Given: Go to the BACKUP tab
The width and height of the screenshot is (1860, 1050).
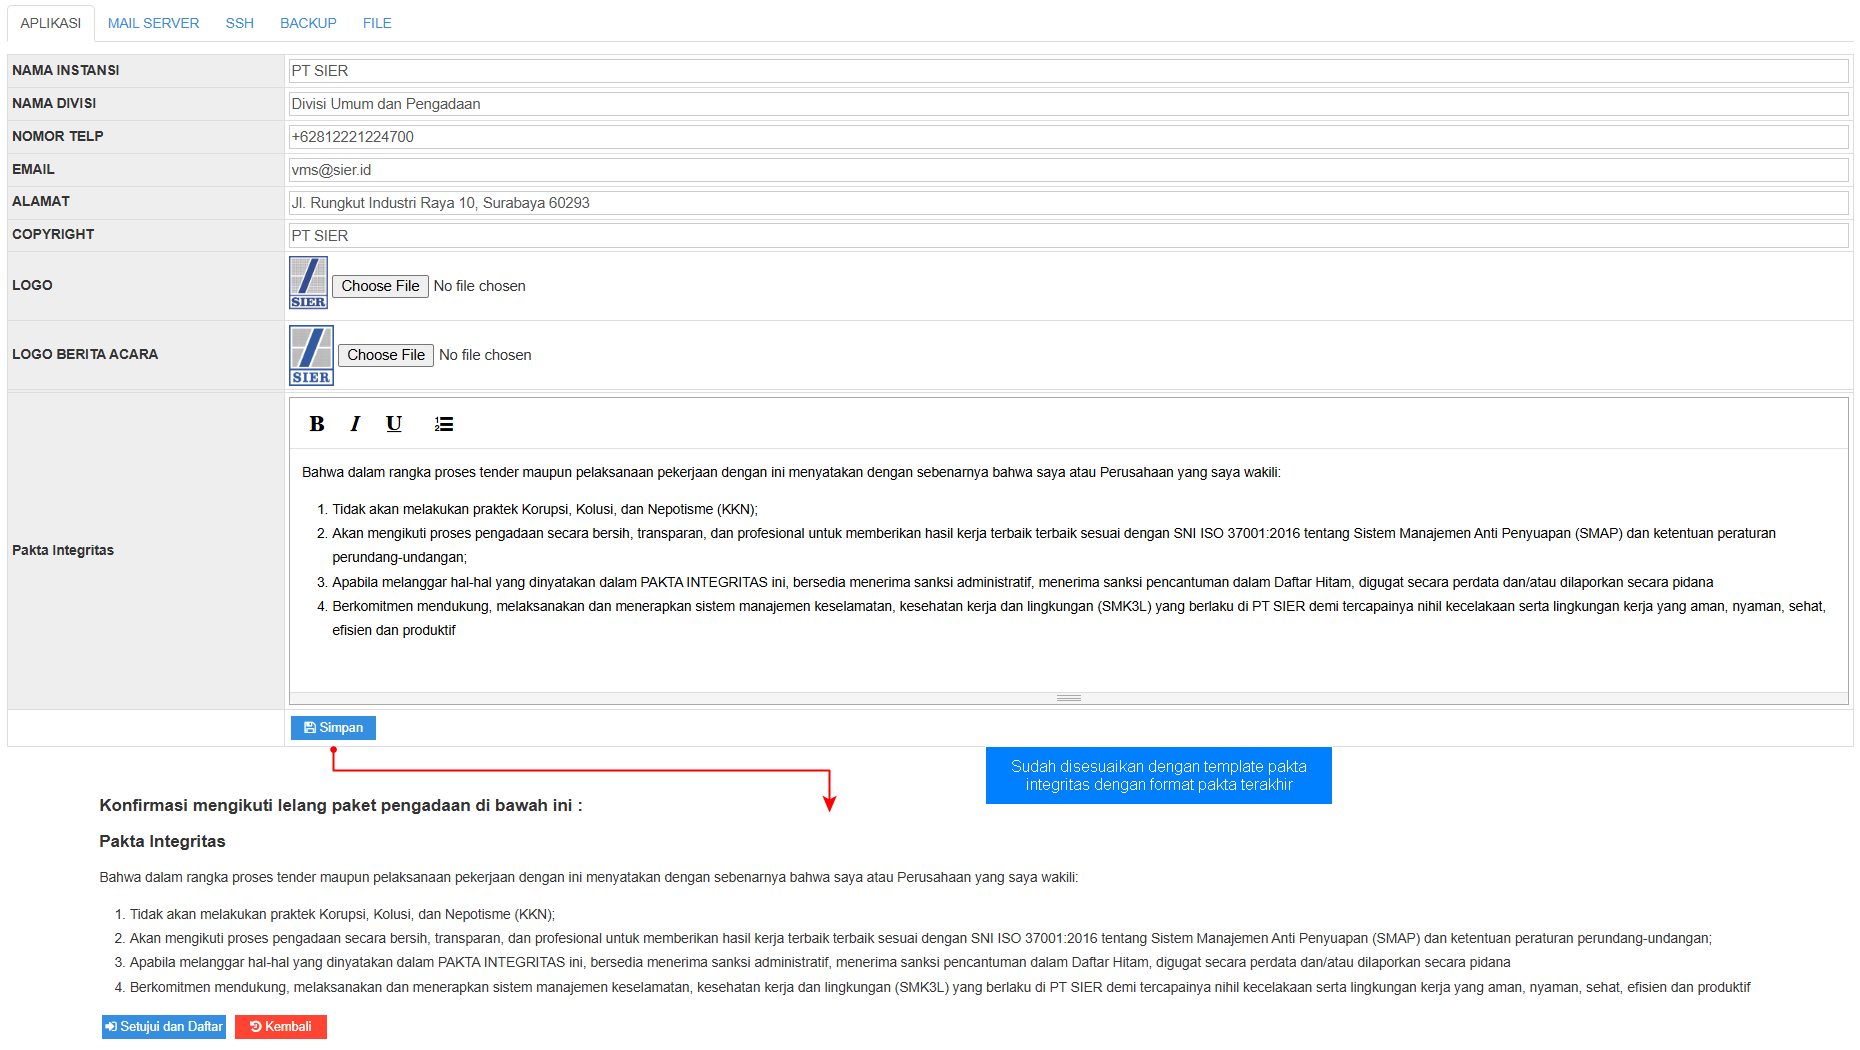Looking at the screenshot, I should (x=308, y=23).
